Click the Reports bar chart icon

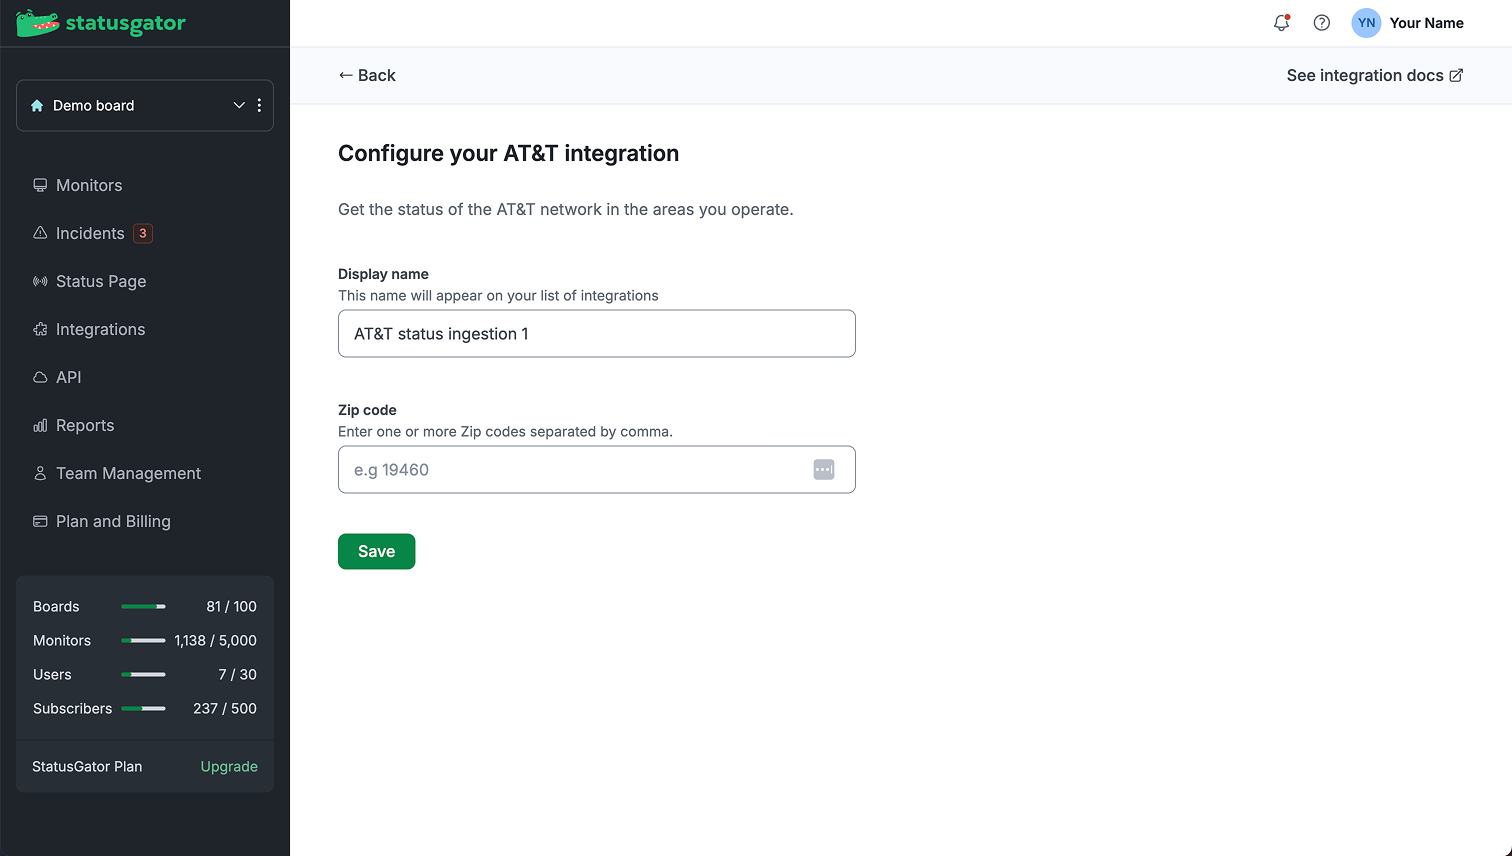[x=40, y=425]
